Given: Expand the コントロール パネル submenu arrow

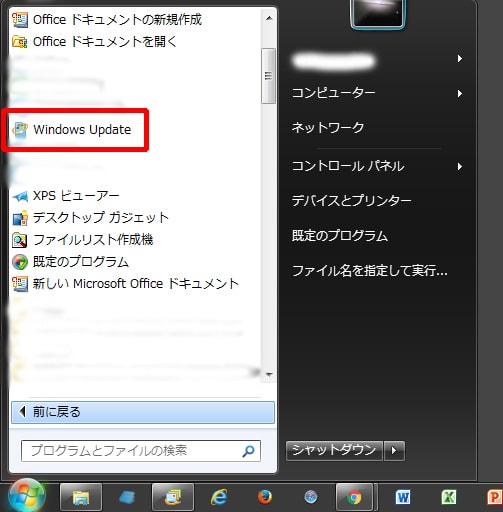Looking at the screenshot, I should 460,166.
